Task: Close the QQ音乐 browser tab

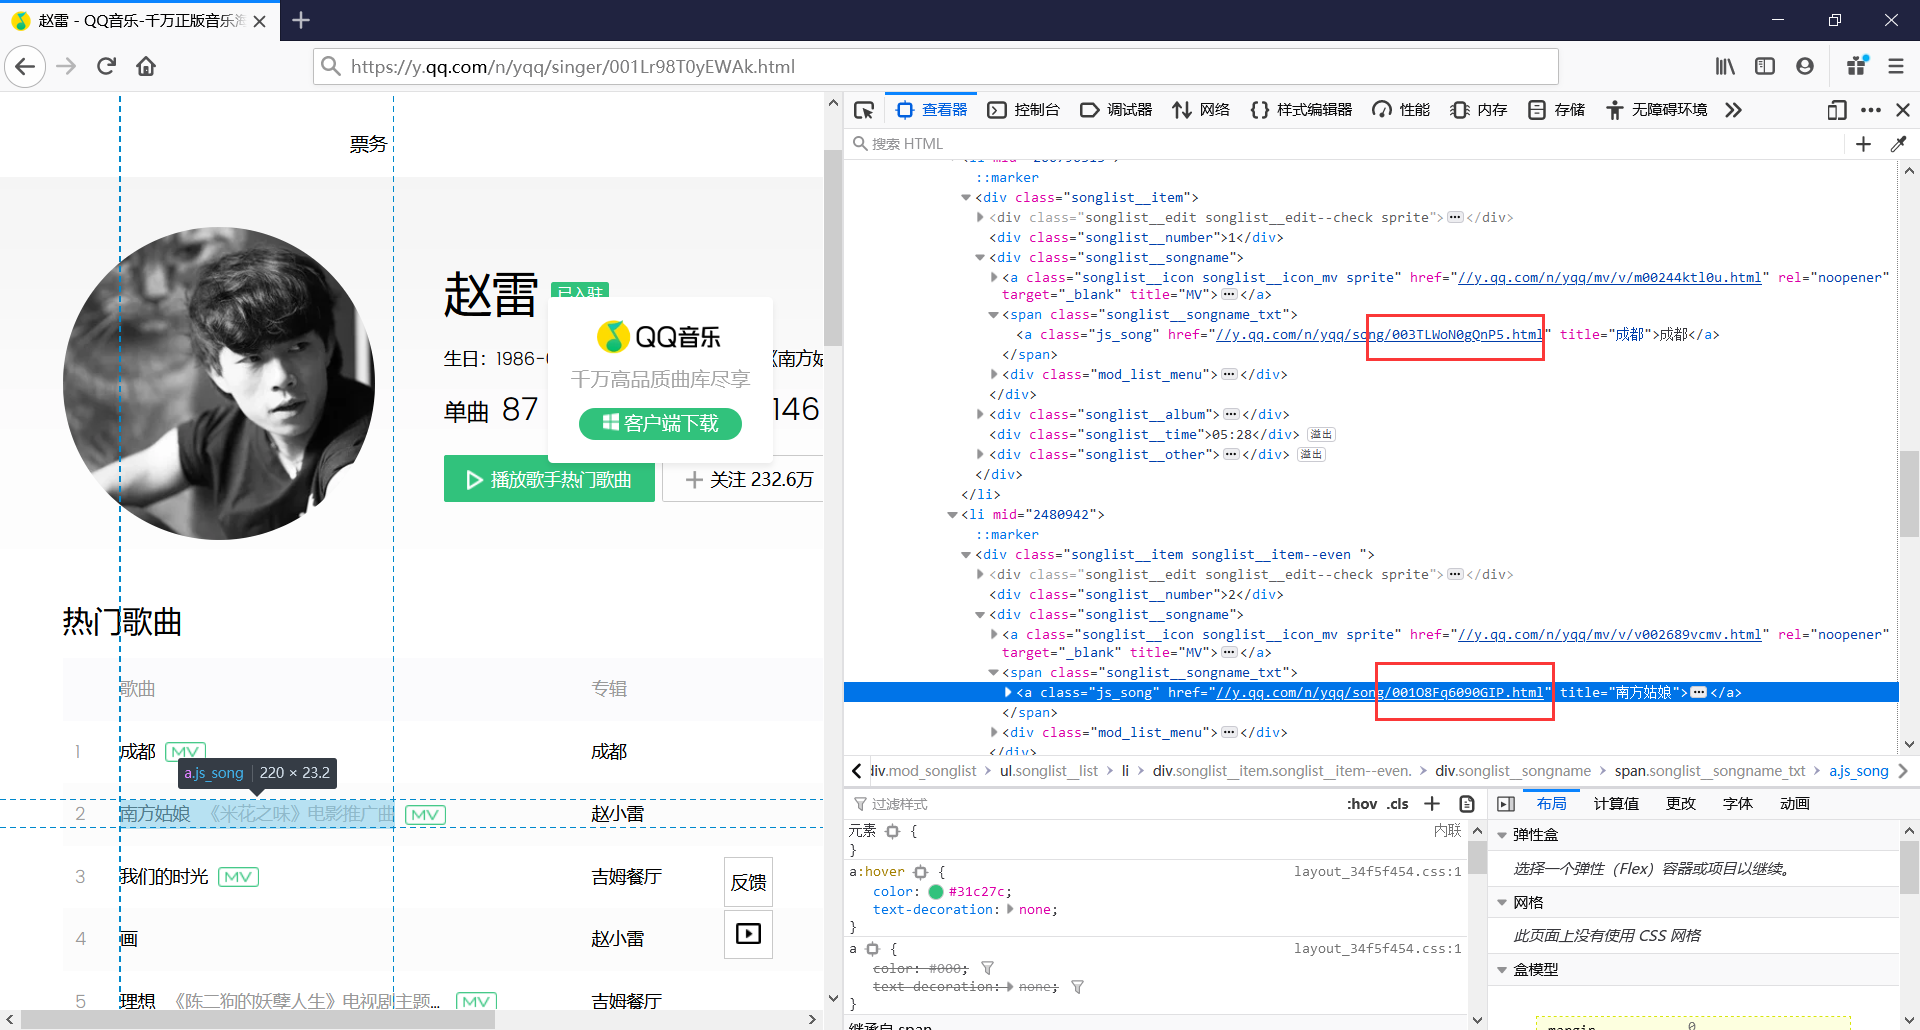Action: point(260,21)
